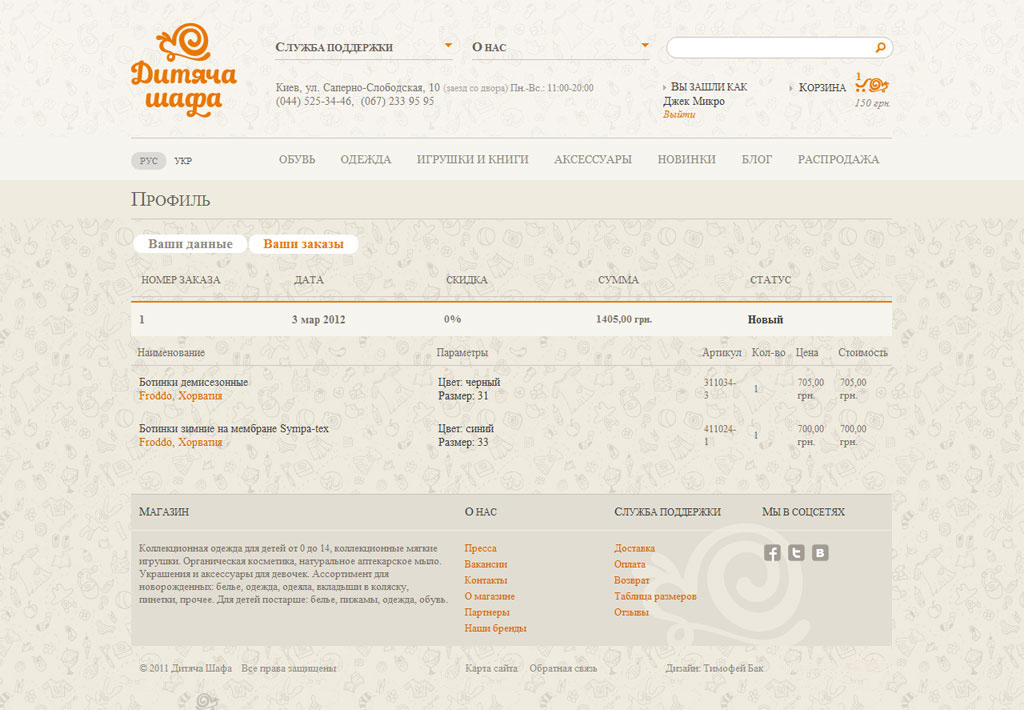Switch to the Ваши данные tab
This screenshot has width=1024, height=710.
190,244
